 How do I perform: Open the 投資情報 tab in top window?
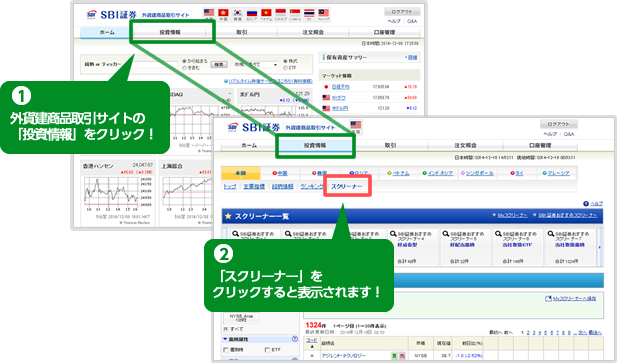pos(170,32)
